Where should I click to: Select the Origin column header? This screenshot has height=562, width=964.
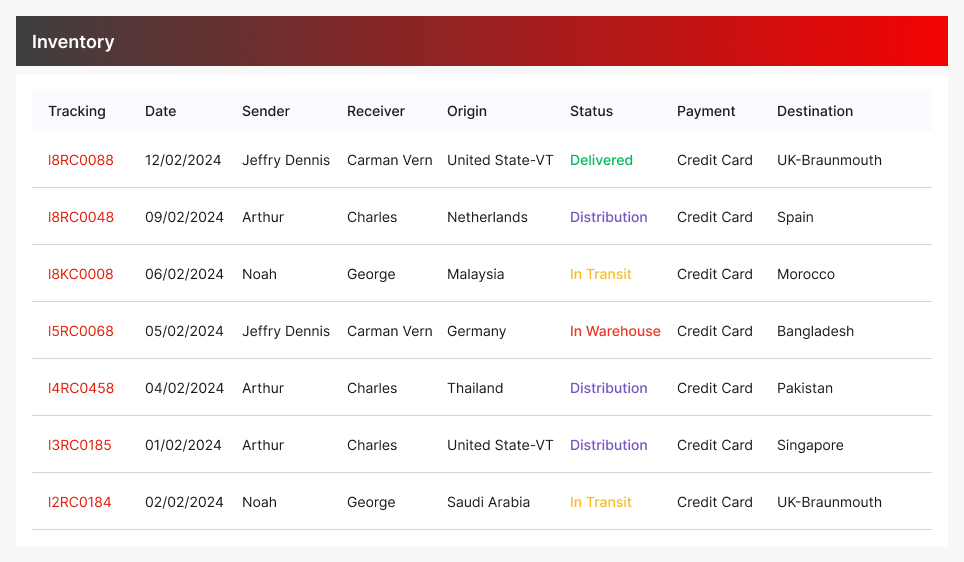467,111
